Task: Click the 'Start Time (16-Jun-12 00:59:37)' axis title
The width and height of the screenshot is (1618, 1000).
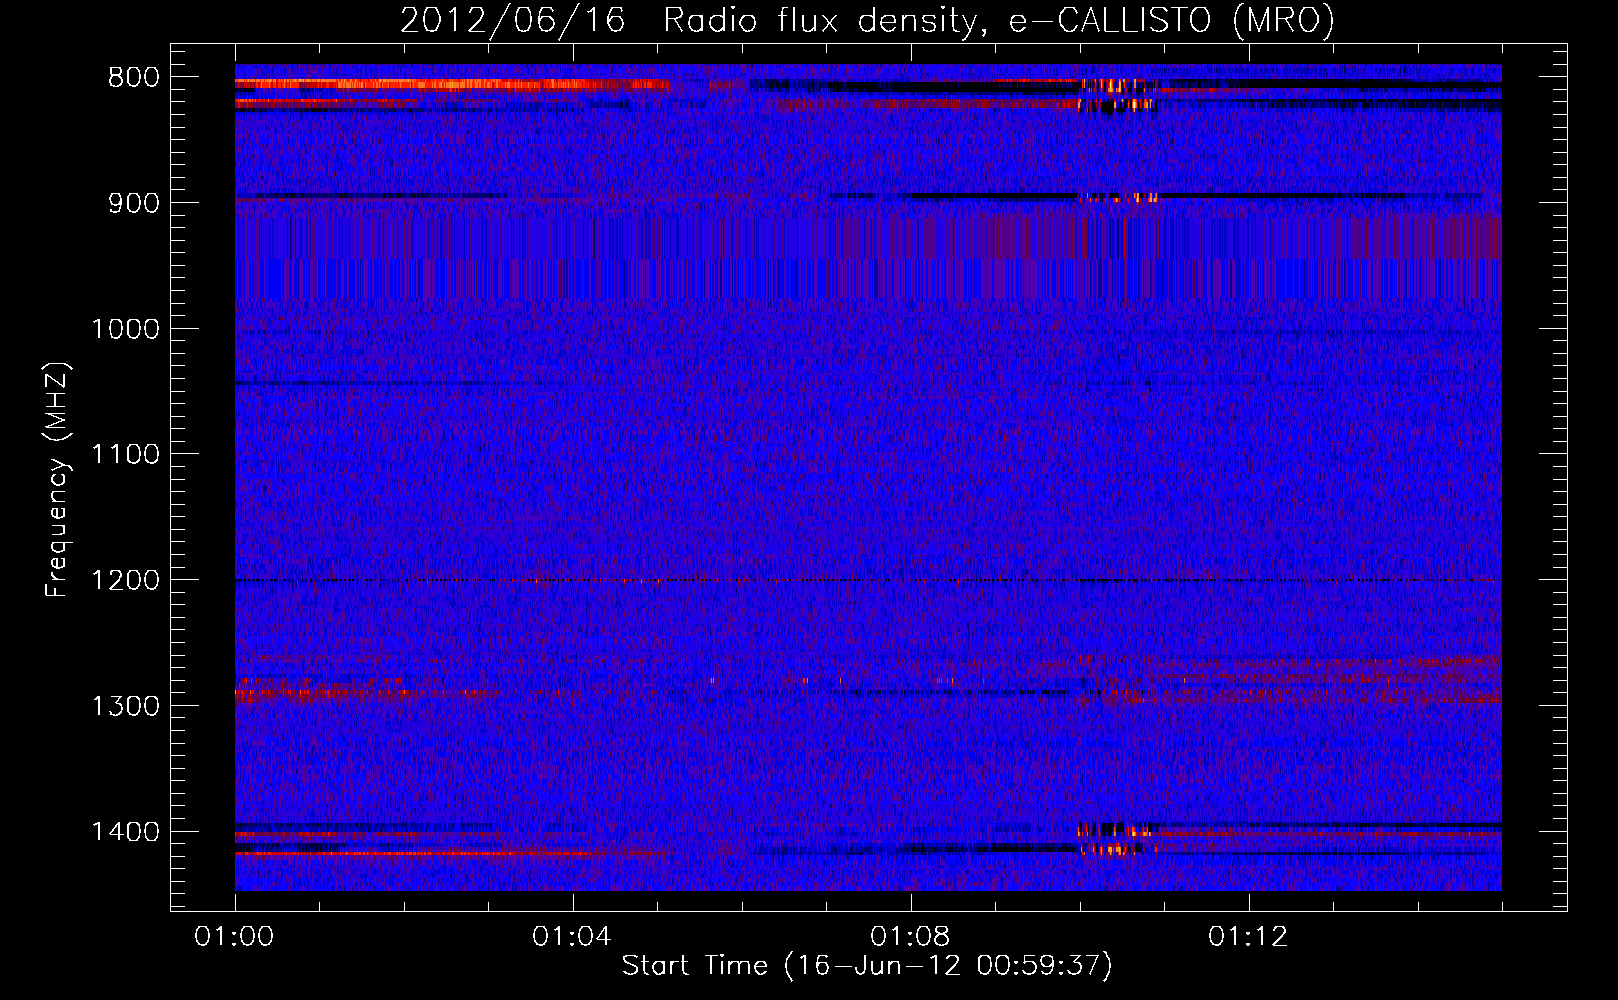Action: coord(867,966)
